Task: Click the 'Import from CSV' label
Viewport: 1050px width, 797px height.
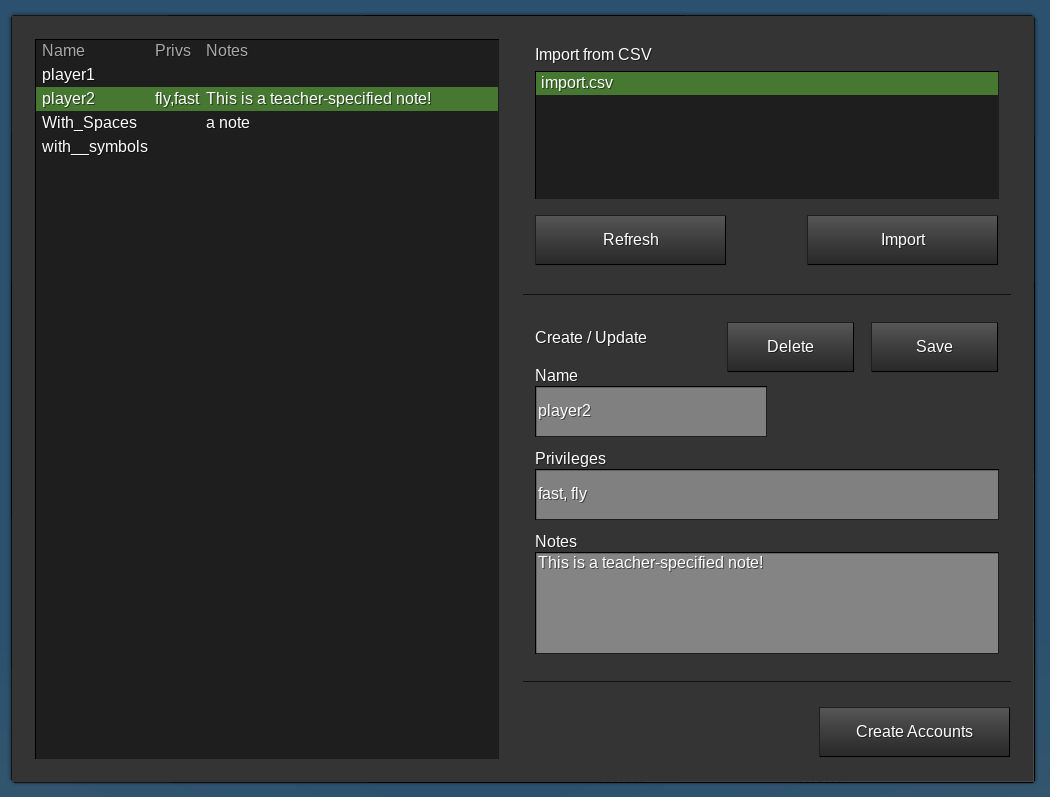Action: [593, 55]
